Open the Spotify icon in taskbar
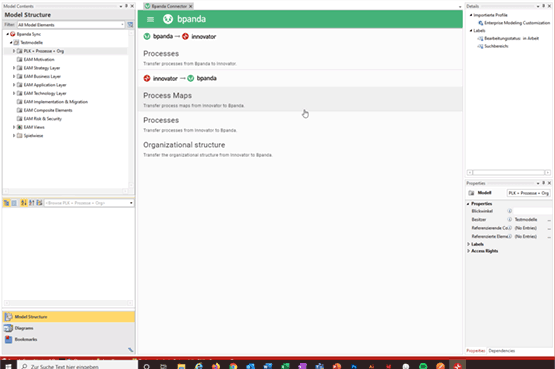555x369 pixels. (x=423, y=366)
